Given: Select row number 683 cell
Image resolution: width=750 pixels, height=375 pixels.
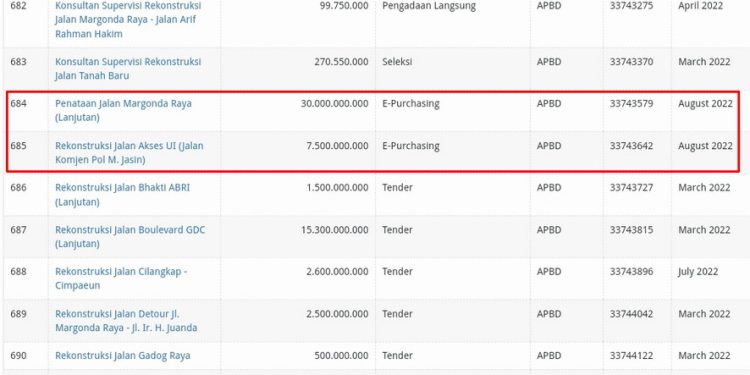Looking at the screenshot, I should 18,62.
